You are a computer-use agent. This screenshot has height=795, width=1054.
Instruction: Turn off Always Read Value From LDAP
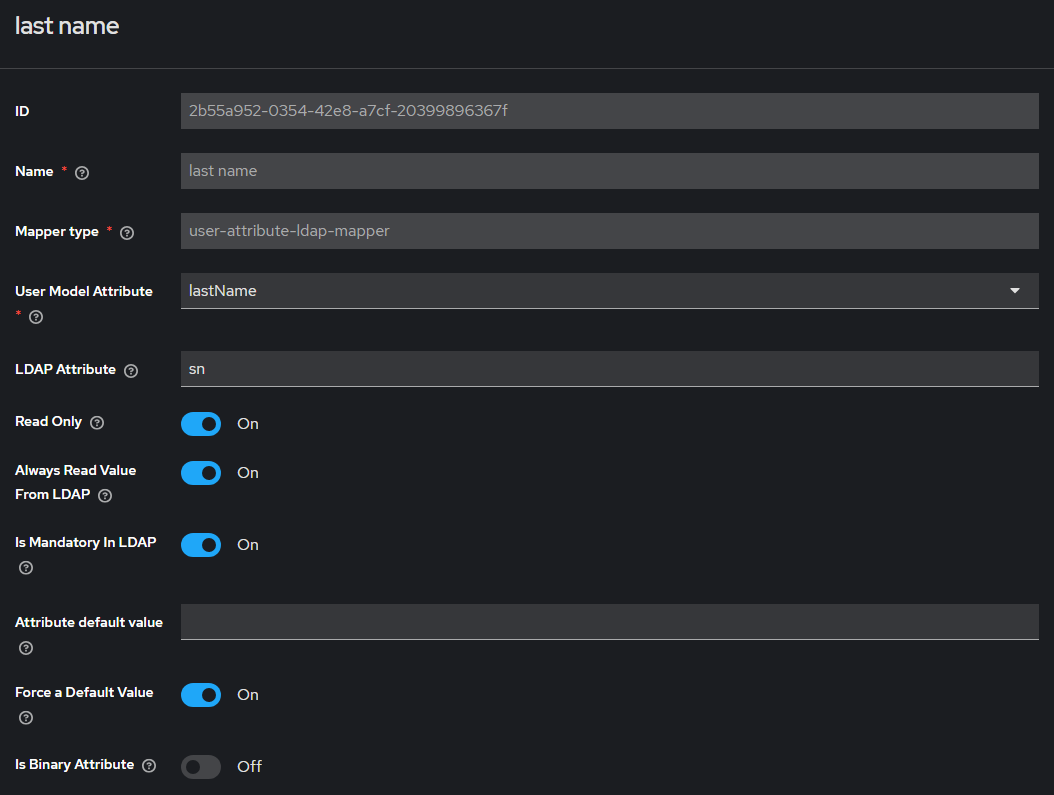coord(201,473)
